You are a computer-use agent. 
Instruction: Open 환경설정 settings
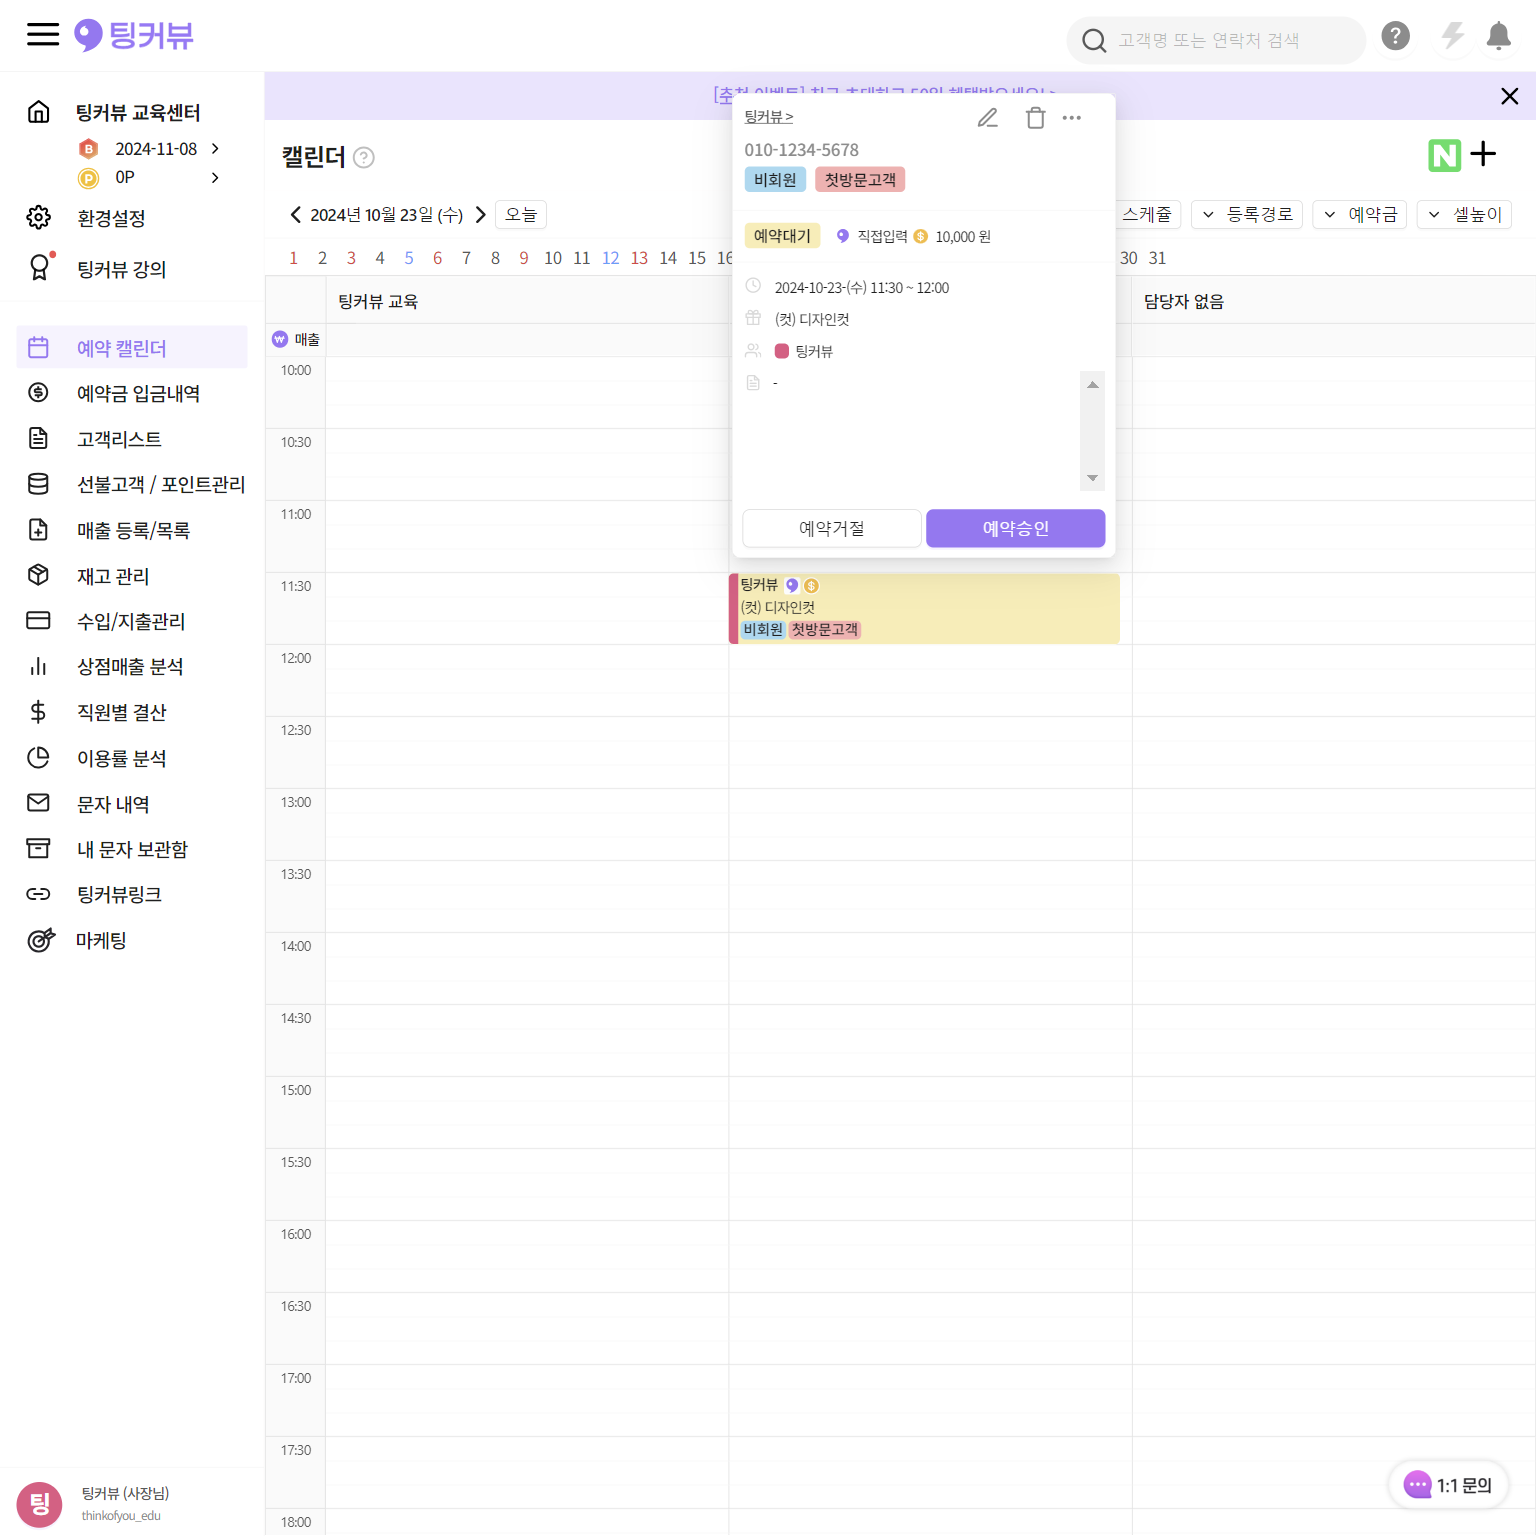[x=111, y=218]
